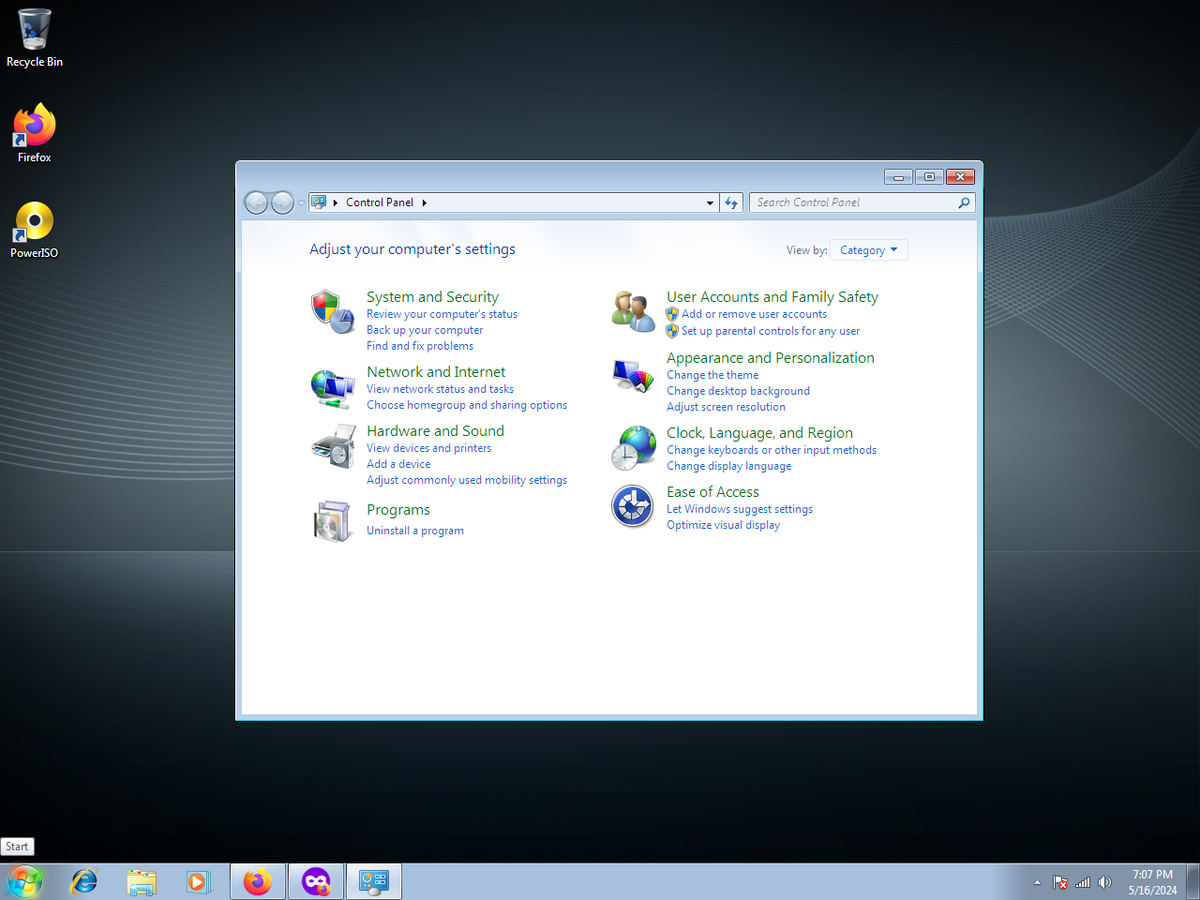Open Adjust screen resolution link
This screenshot has width=1200, height=900.
pos(726,407)
